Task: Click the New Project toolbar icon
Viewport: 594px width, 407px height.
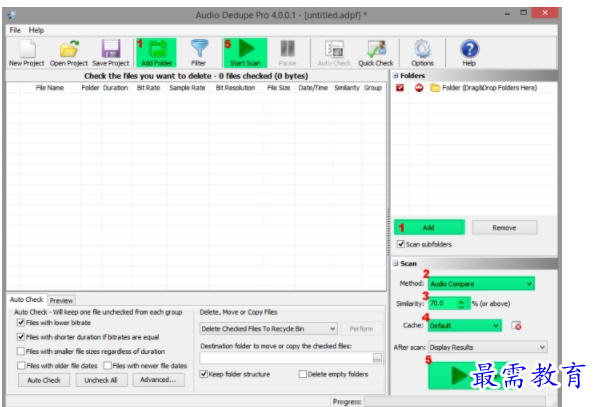Action: click(27, 53)
